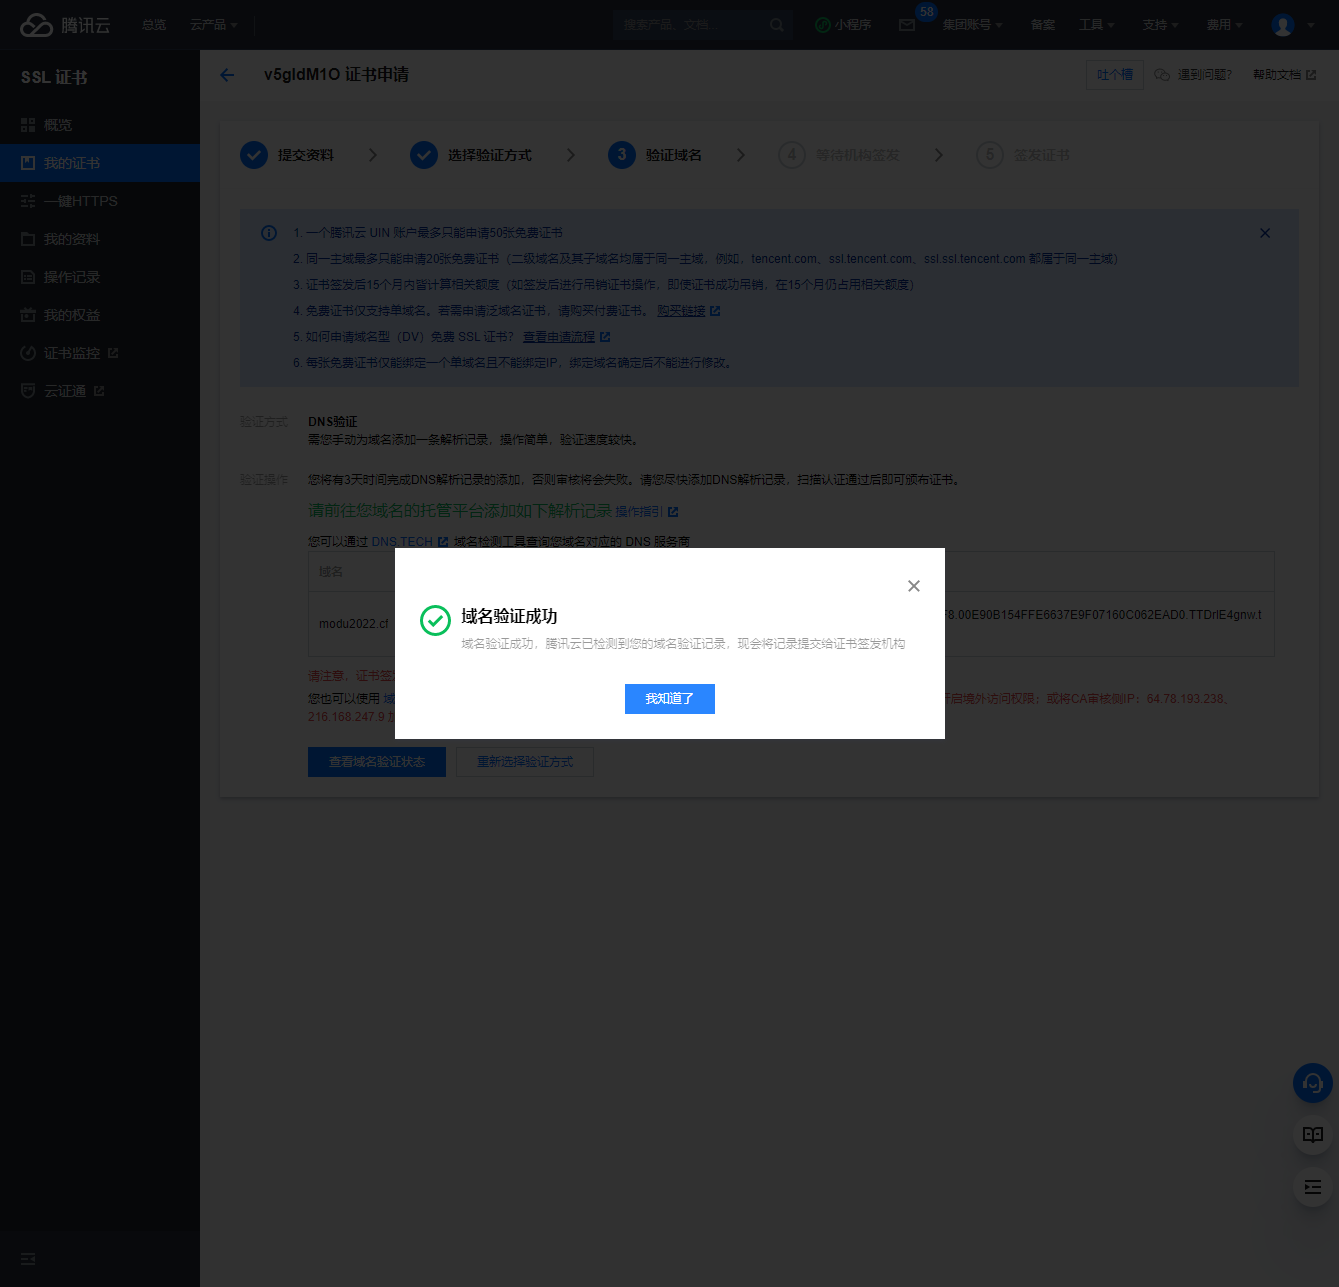The height and width of the screenshot is (1287, 1339).
Task: Click the 域名验证成功 dialog title
Action: click(x=509, y=616)
